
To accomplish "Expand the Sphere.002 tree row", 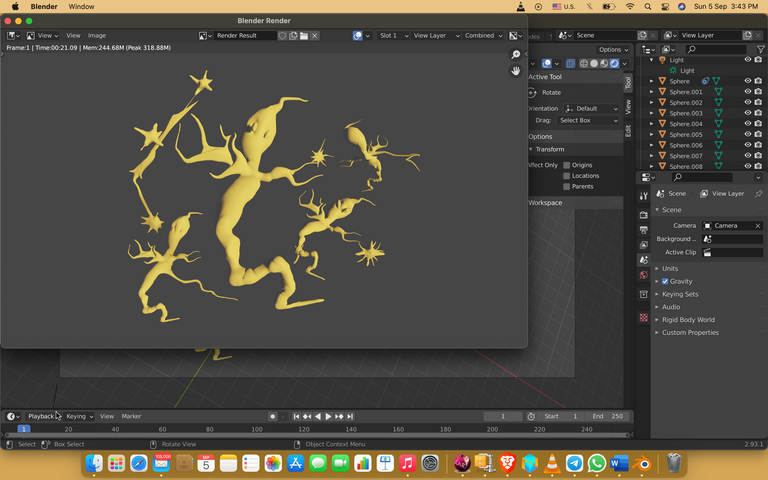I will click(651, 102).
